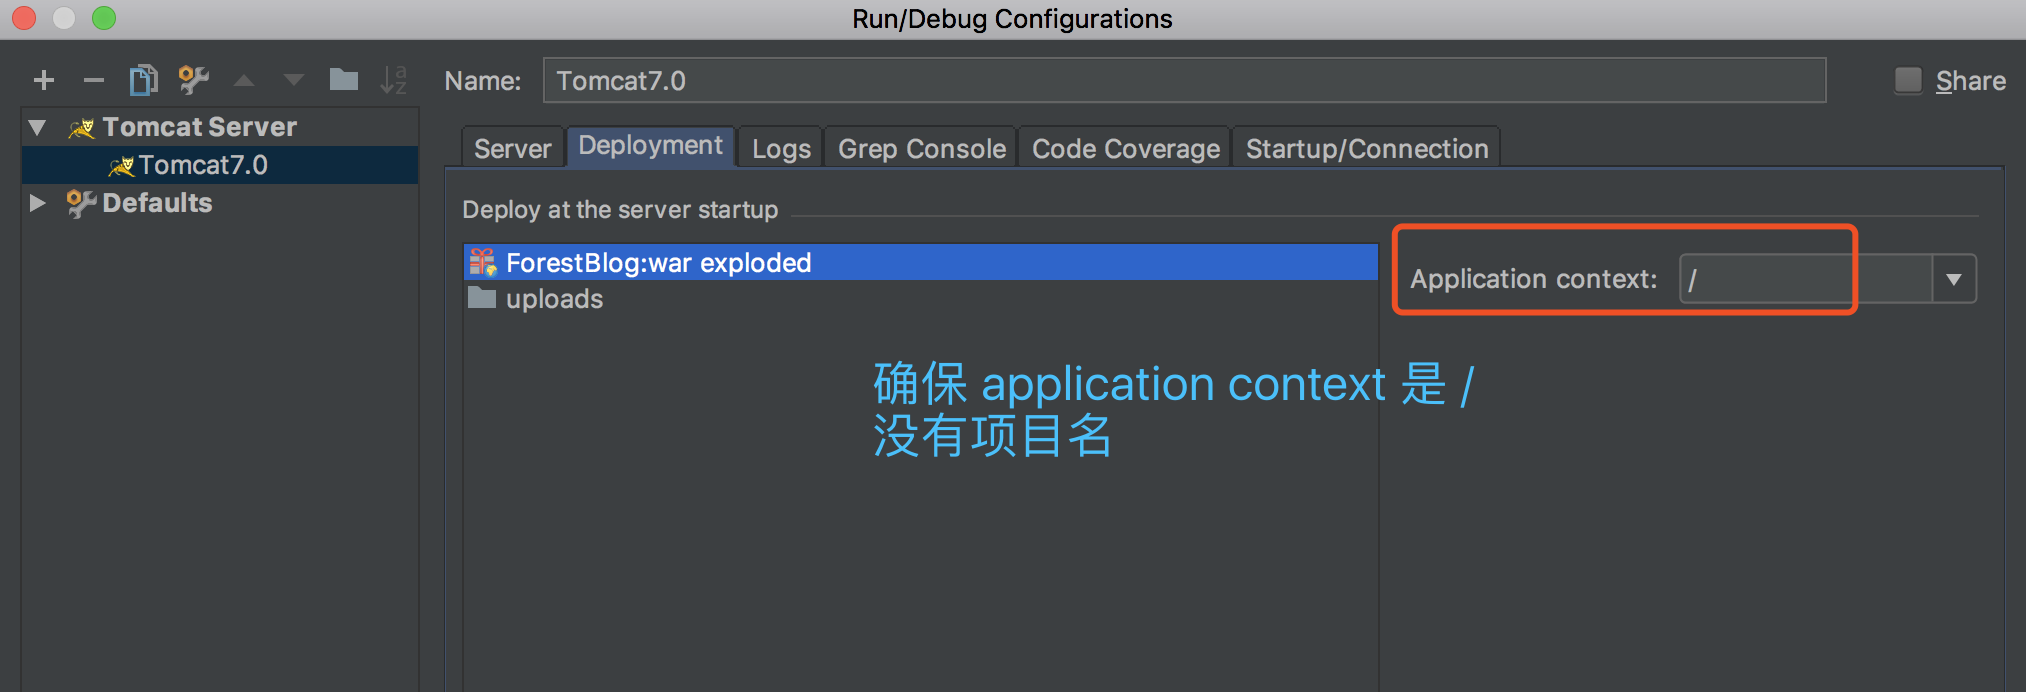
Task: Click the Defaults tree label
Action: pyautogui.click(x=157, y=203)
